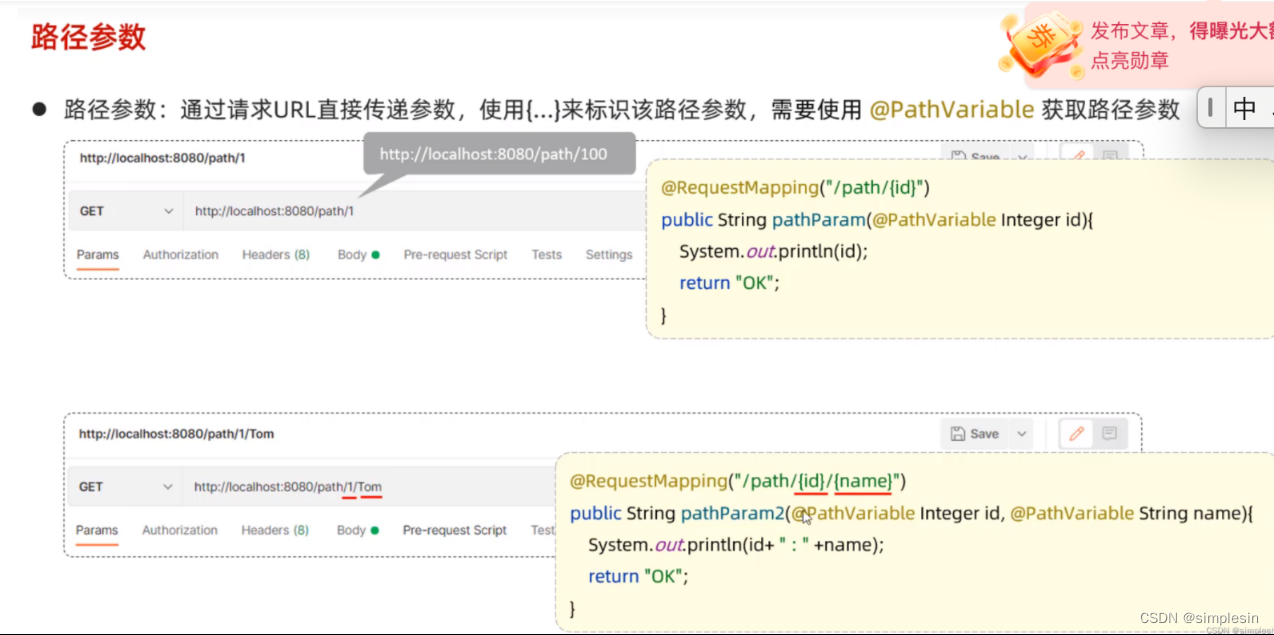The image size is (1274, 635).
Task: Switch to the Settings tab
Action: 608,255
